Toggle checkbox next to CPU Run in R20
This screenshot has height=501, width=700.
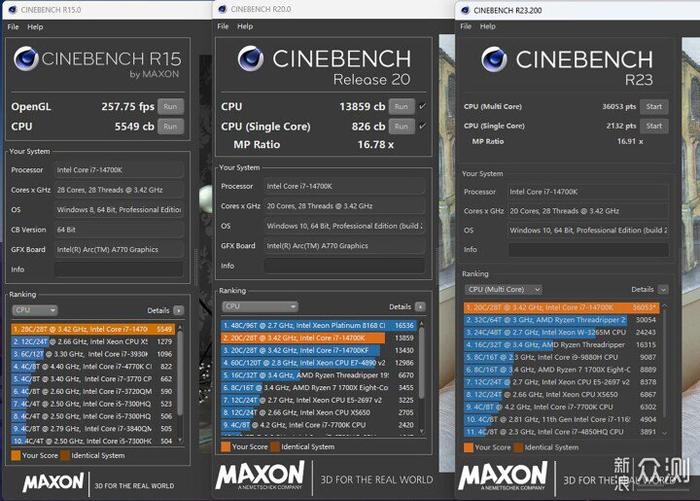point(422,106)
